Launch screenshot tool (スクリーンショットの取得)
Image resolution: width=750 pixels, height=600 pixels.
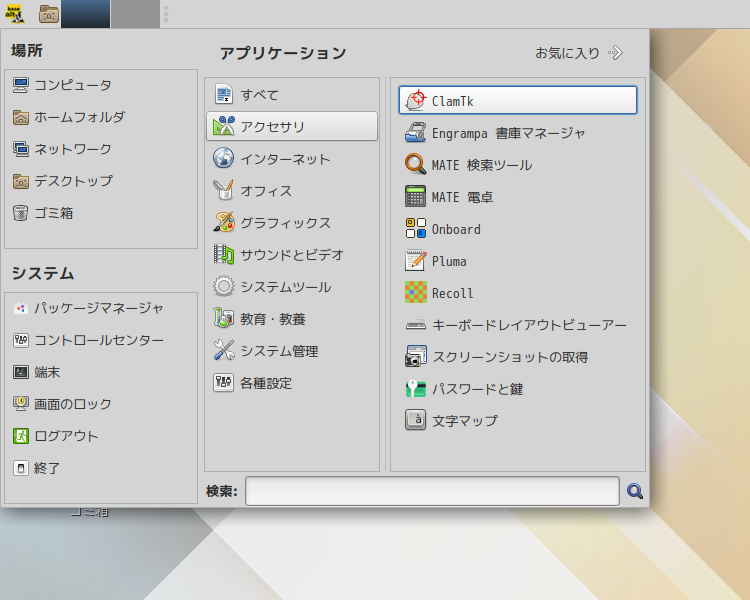[518, 357]
